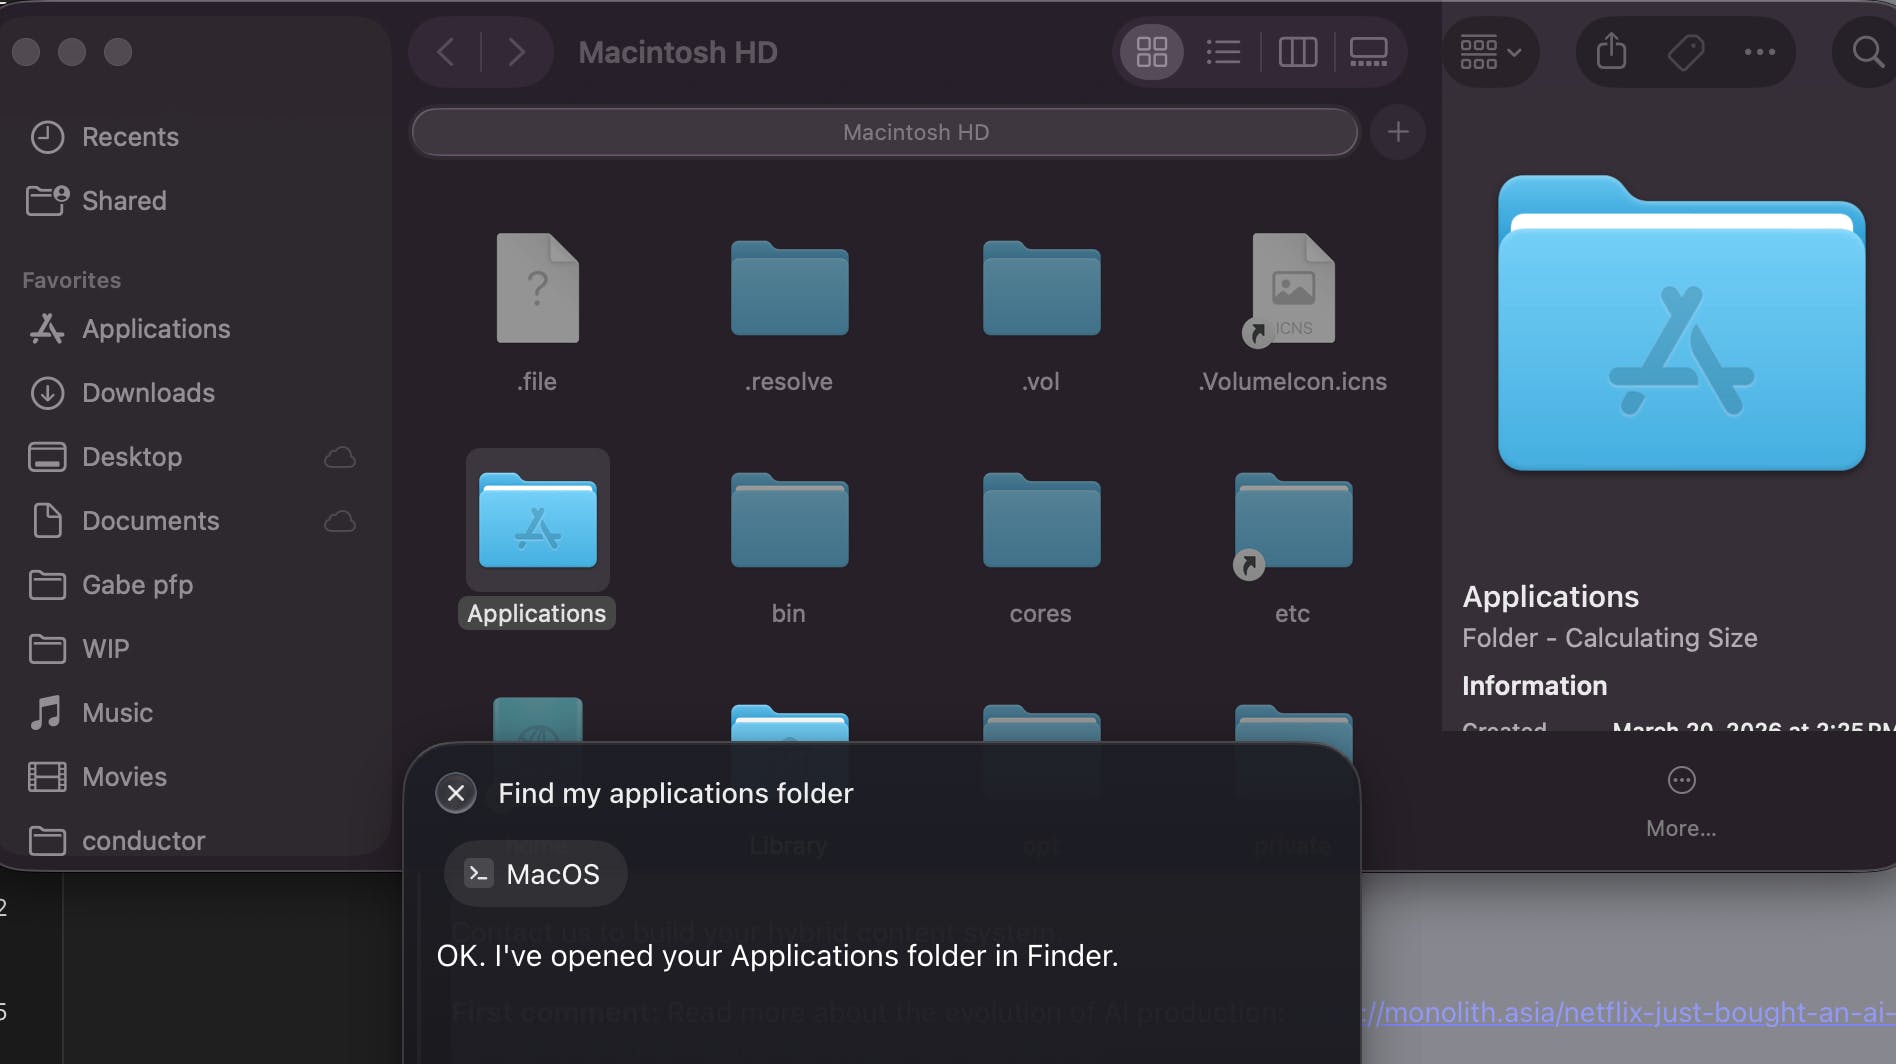The height and width of the screenshot is (1064, 1896).
Task: Open the monolith.asia link in background window
Action: tap(1630, 1012)
